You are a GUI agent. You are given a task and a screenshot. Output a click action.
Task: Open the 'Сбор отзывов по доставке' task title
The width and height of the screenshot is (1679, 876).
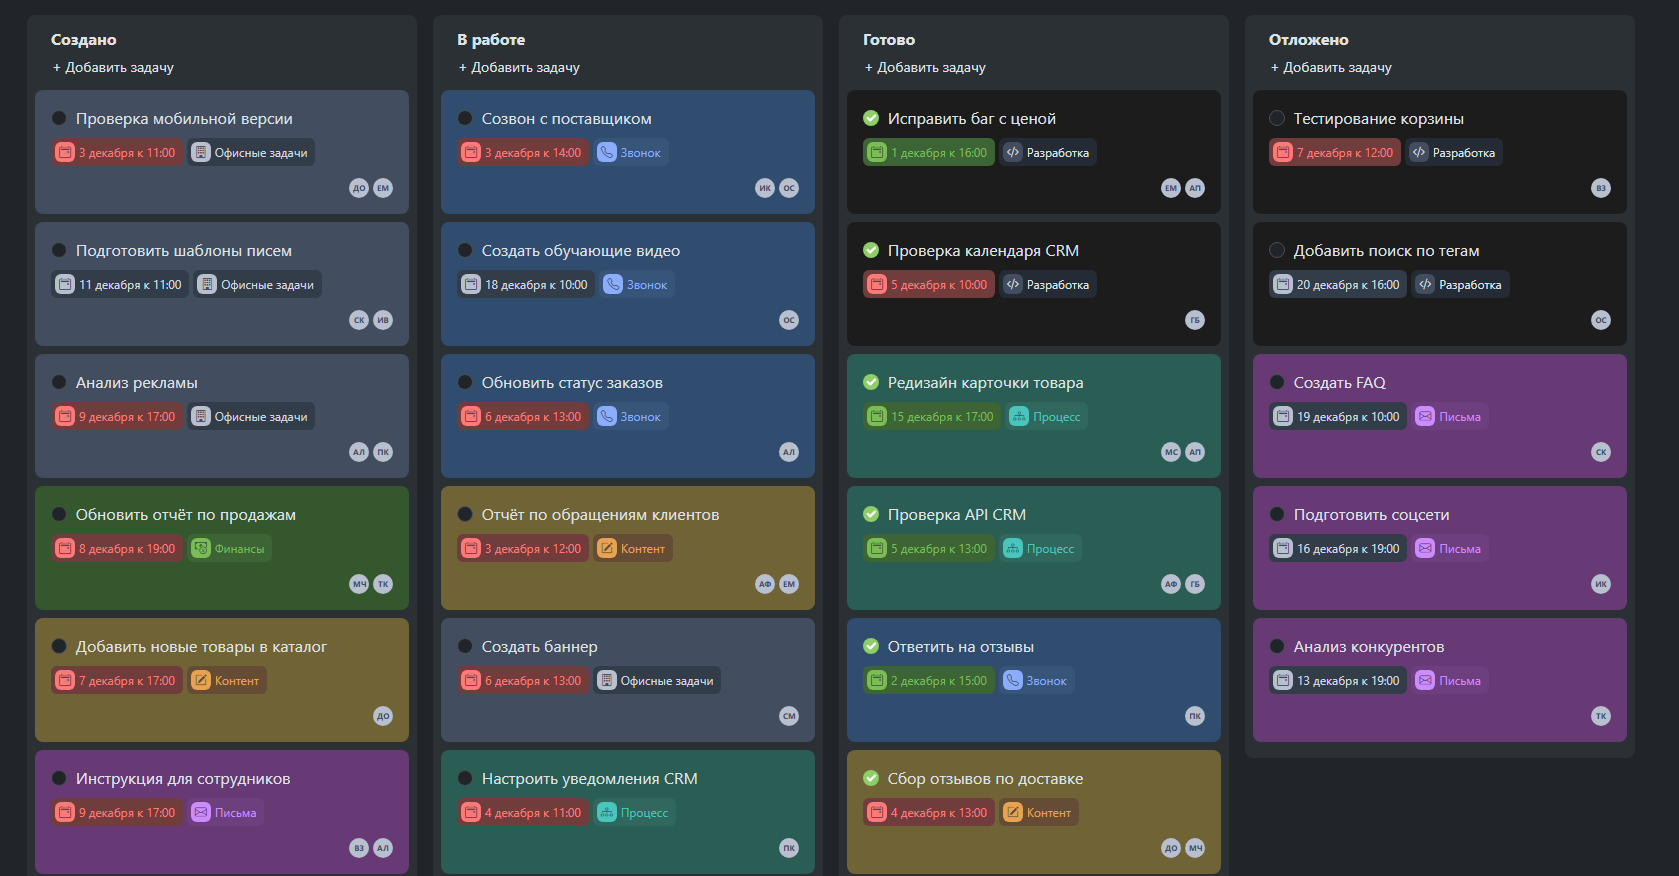tap(985, 779)
